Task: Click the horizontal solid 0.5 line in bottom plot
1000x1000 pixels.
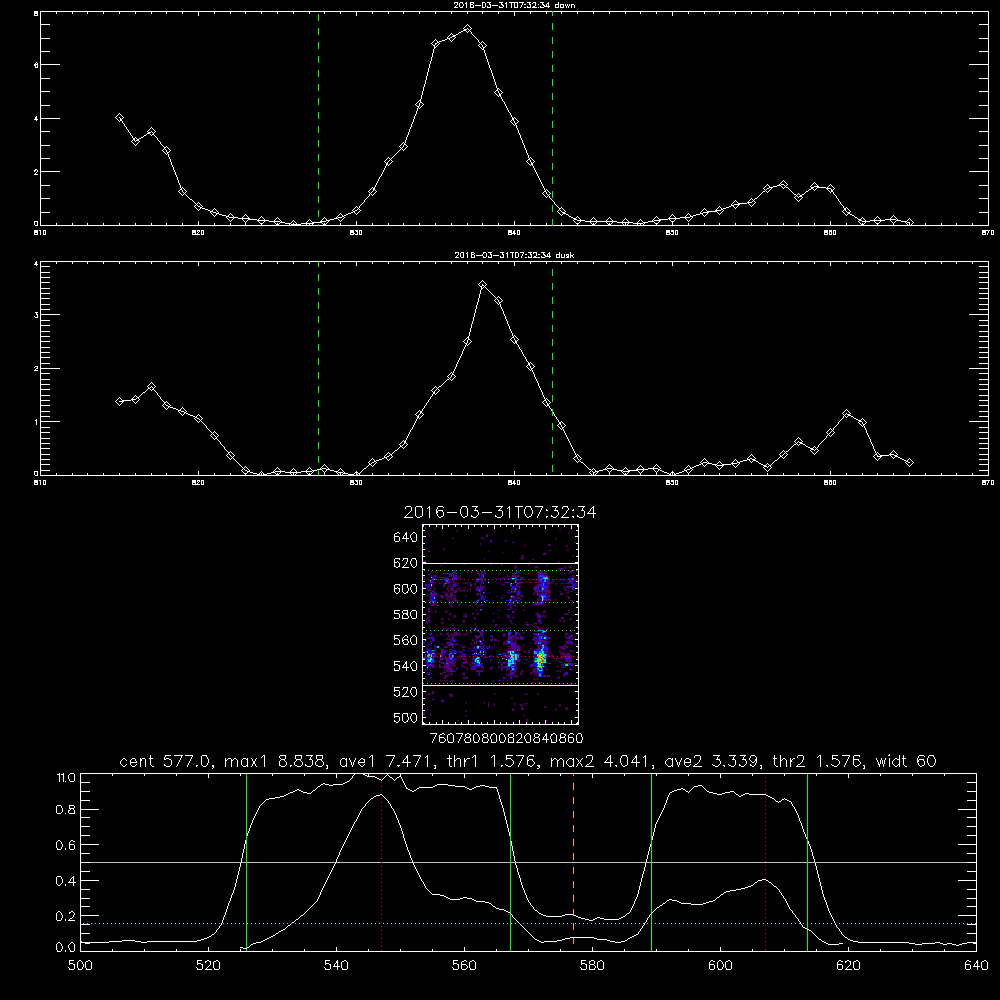Action: pyautogui.click(x=528, y=862)
